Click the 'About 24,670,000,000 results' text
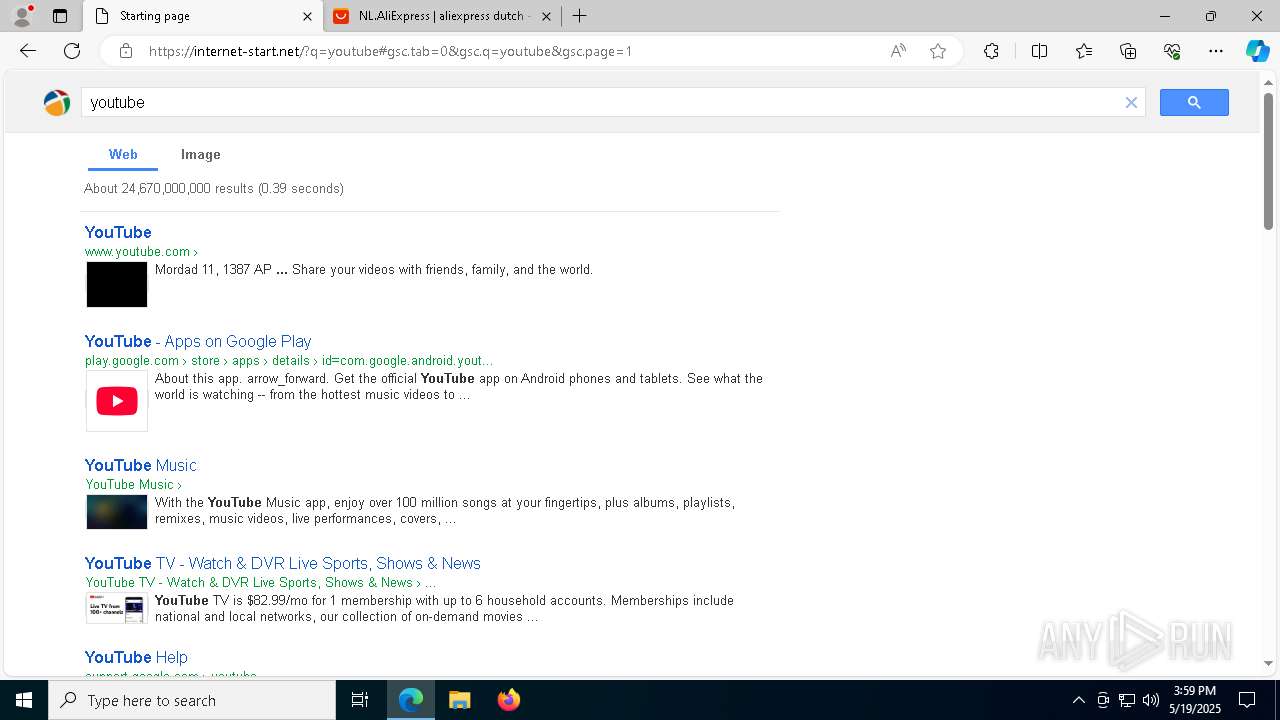Image resolution: width=1280 pixels, height=720 pixels. pyautogui.click(x=214, y=188)
